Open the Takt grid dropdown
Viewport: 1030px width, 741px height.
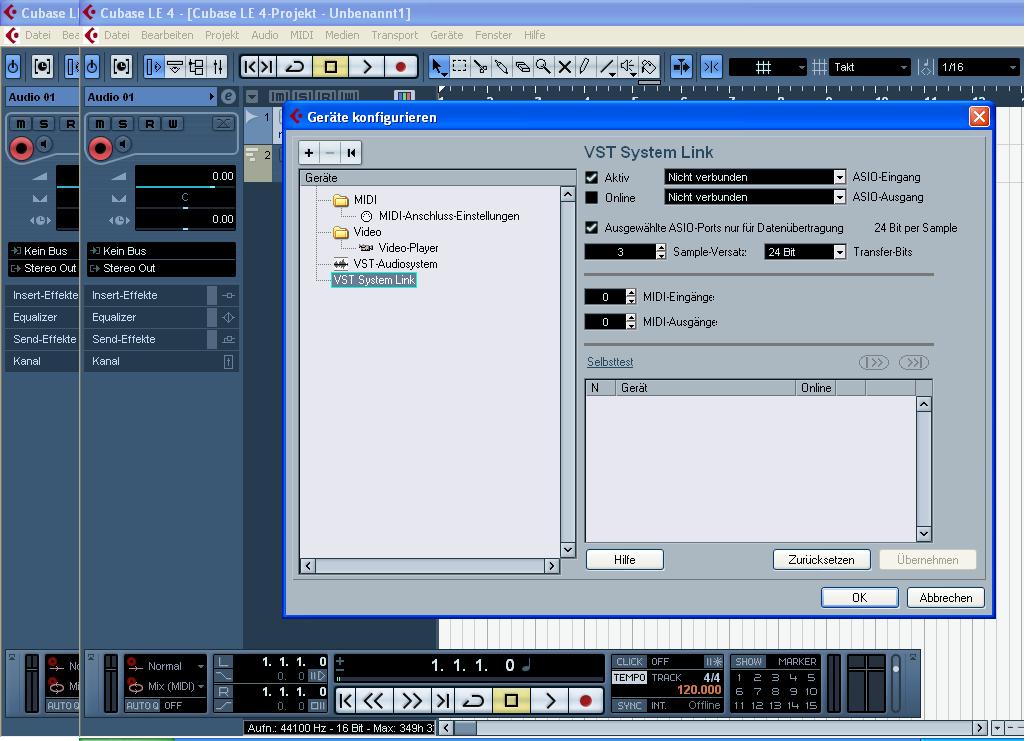(x=870, y=67)
